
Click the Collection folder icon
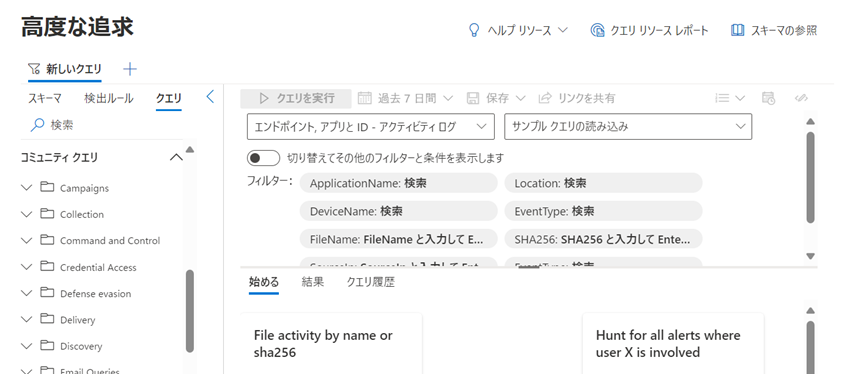48,214
